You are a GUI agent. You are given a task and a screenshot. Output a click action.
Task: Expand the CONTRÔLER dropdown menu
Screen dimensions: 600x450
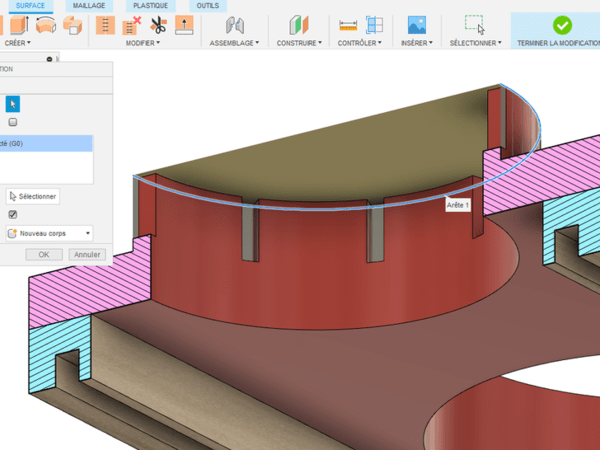pyautogui.click(x=360, y=44)
